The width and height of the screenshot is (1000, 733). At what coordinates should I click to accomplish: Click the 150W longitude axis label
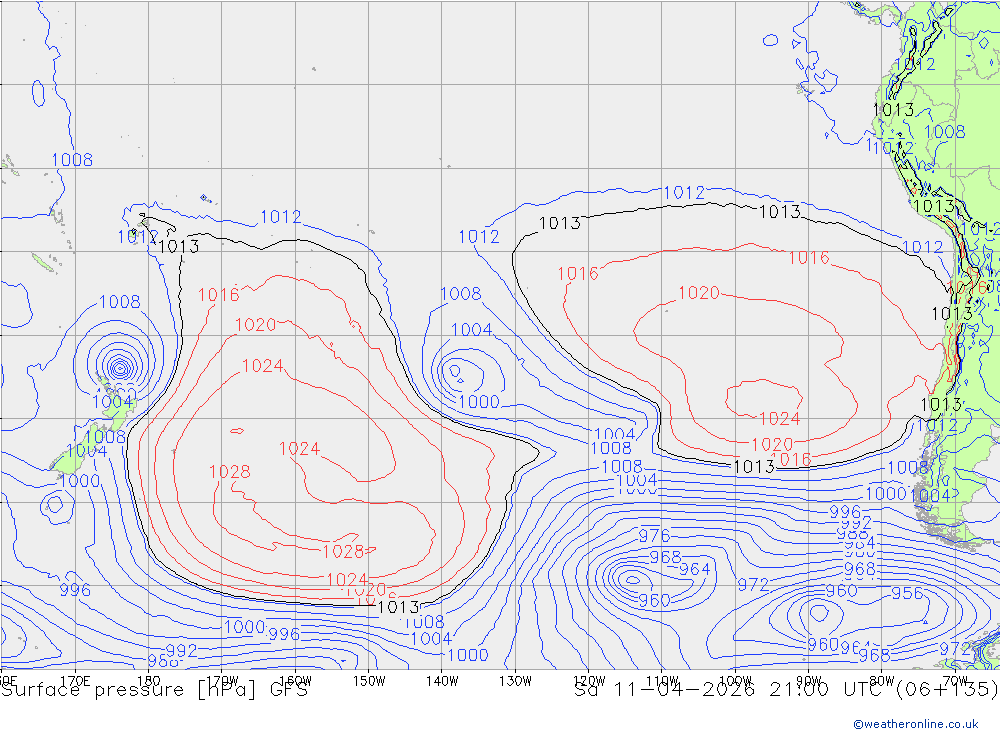coord(369,681)
